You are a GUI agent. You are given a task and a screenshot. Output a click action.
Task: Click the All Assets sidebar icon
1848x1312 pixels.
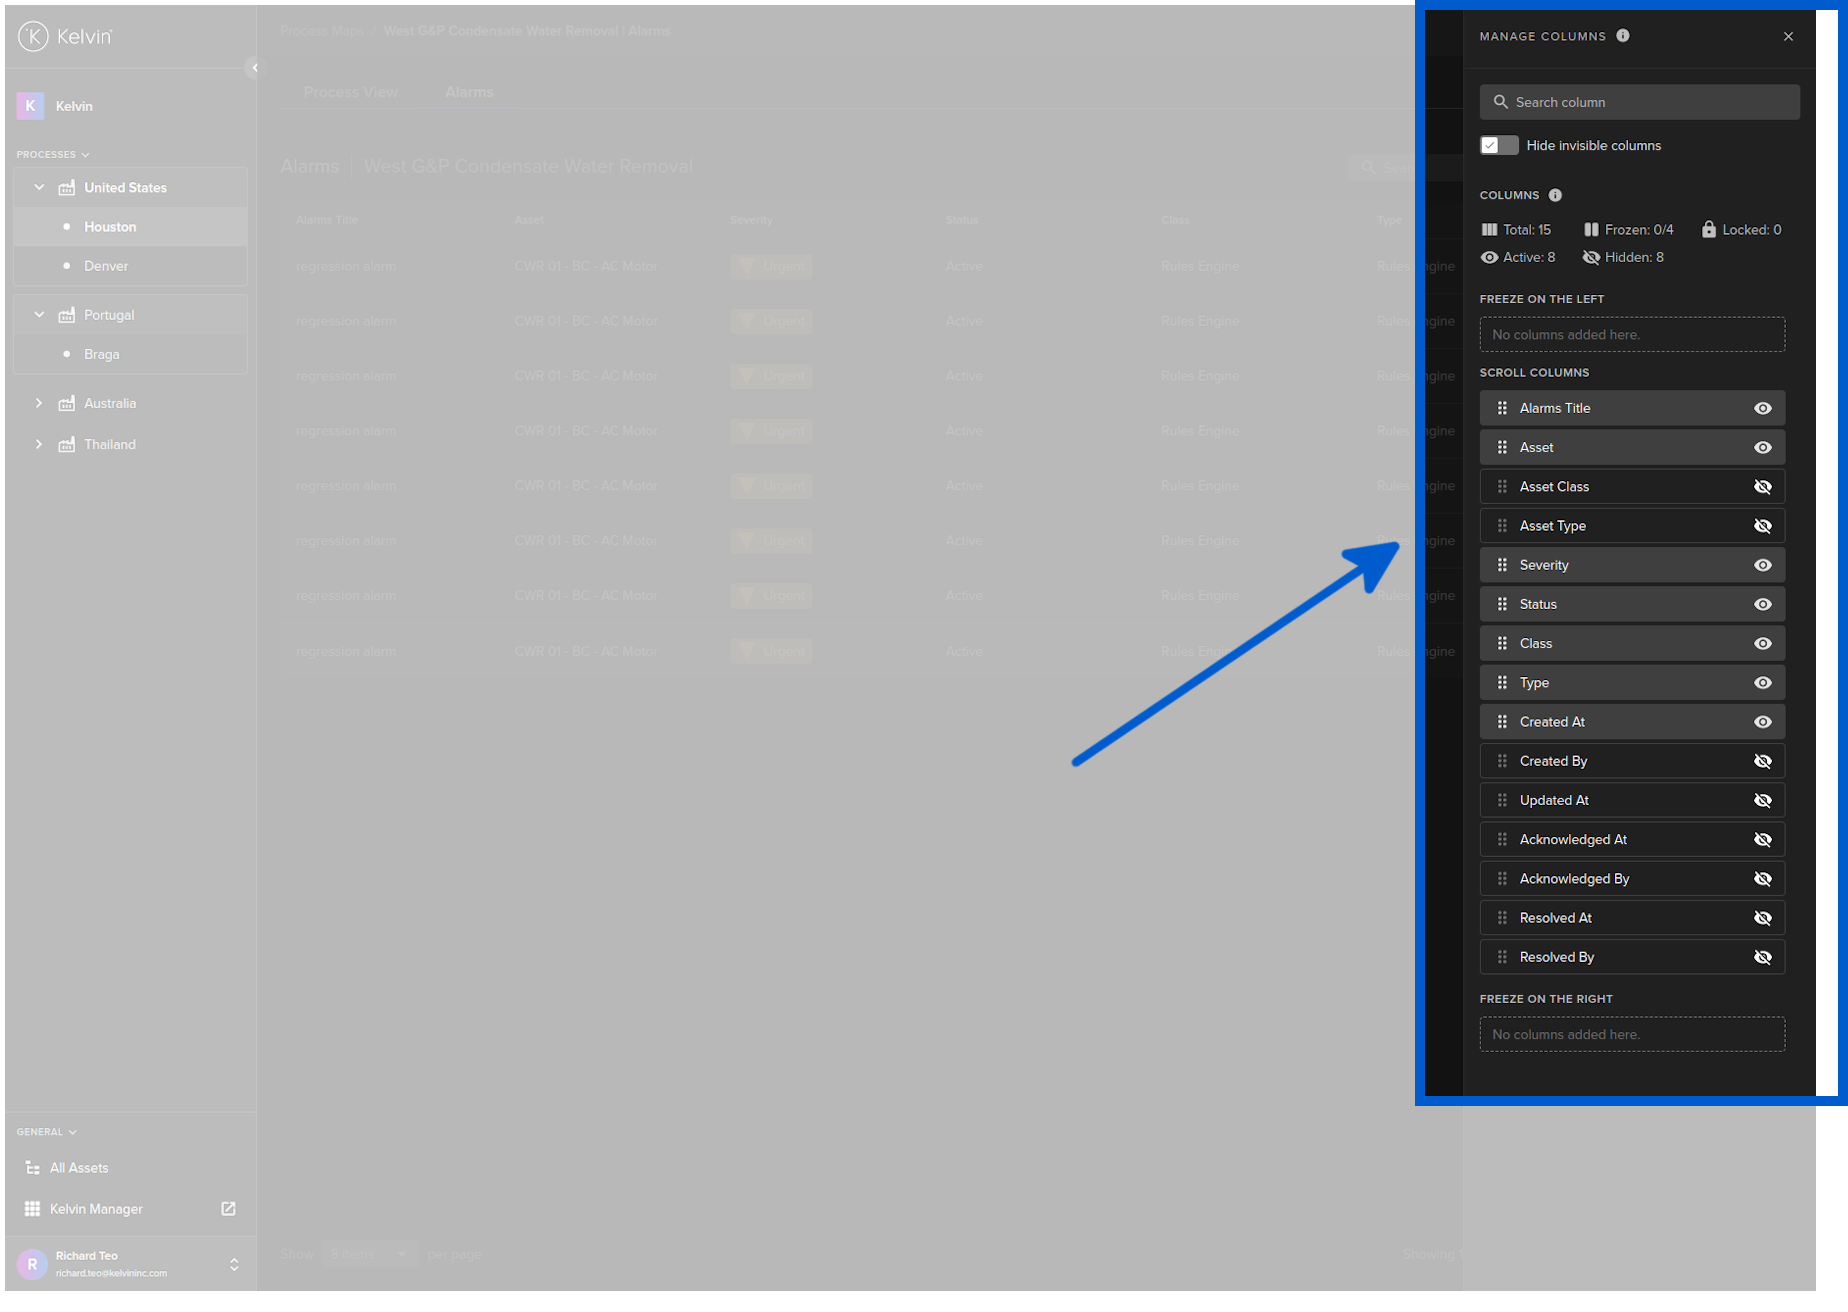point(31,1167)
